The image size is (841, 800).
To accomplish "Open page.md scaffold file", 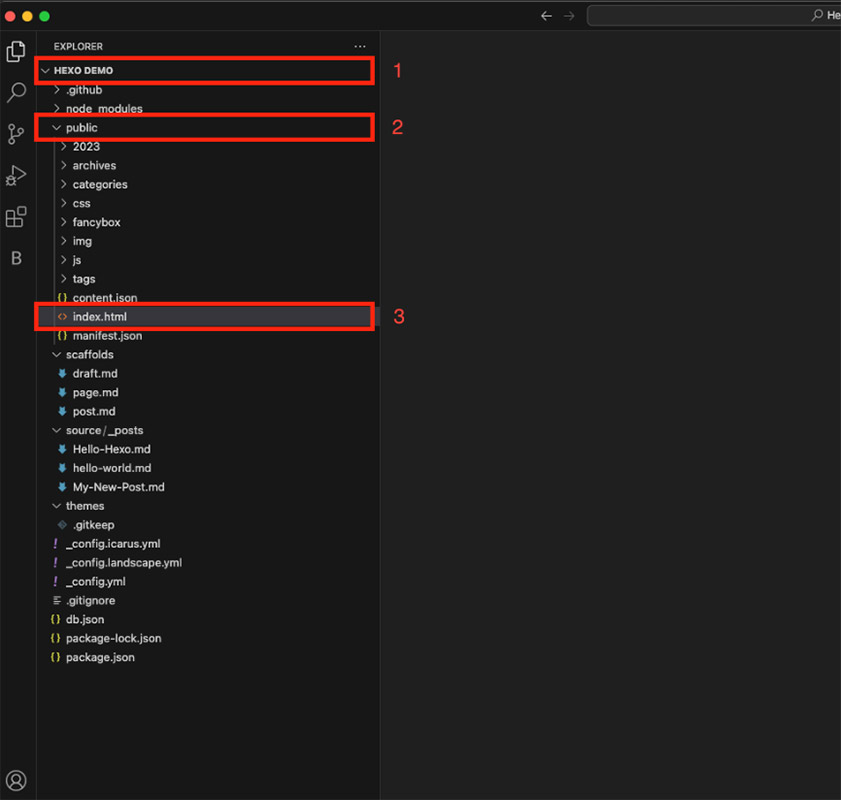I will tap(208, 392).
